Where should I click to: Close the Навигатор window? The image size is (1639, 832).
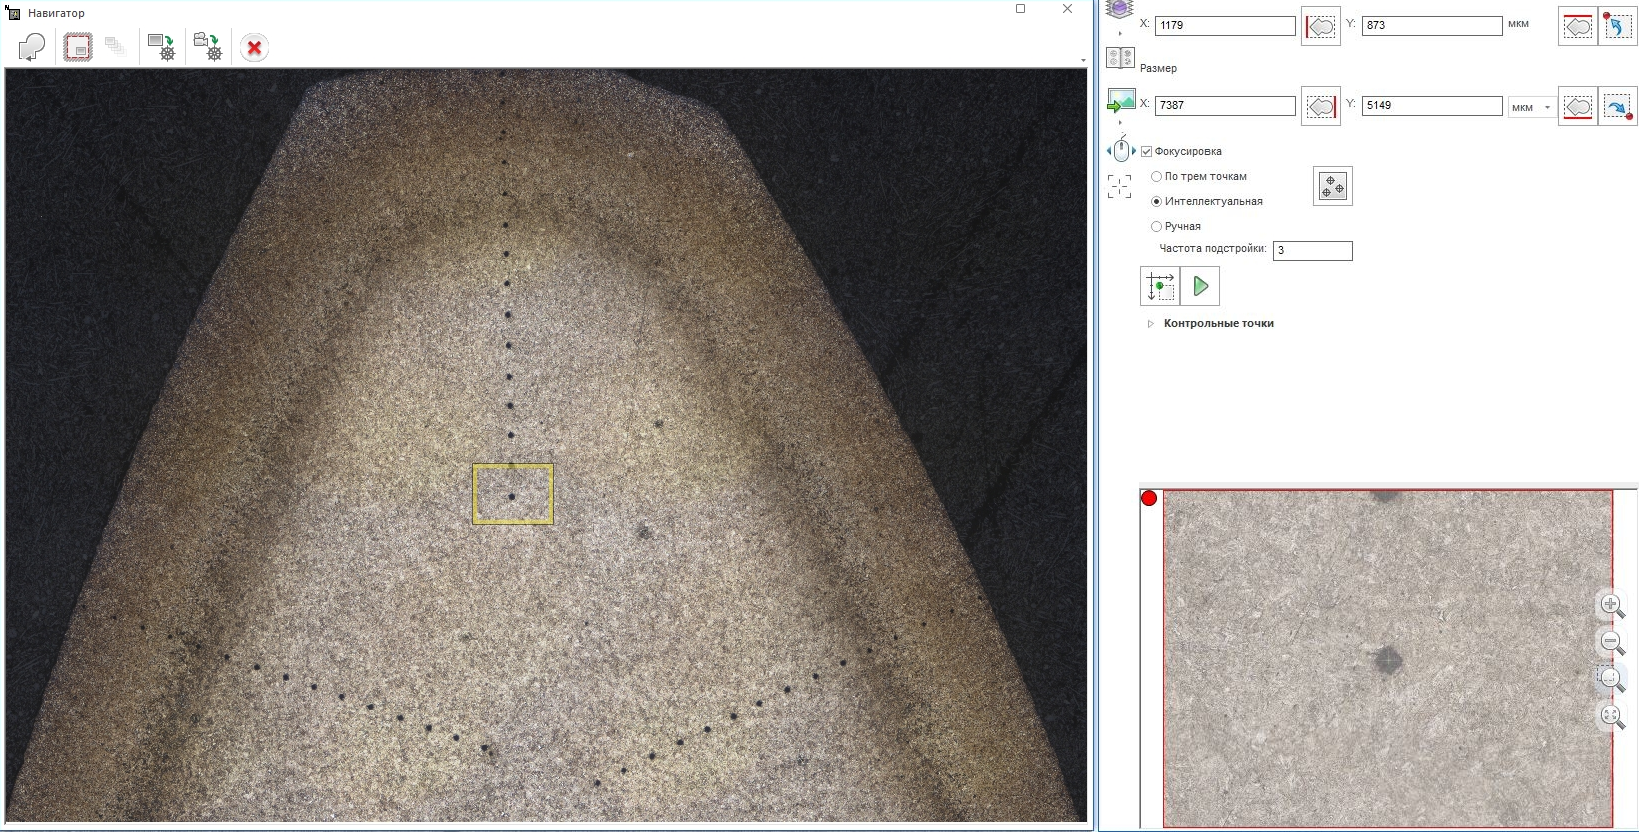(x=1067, y=9)
